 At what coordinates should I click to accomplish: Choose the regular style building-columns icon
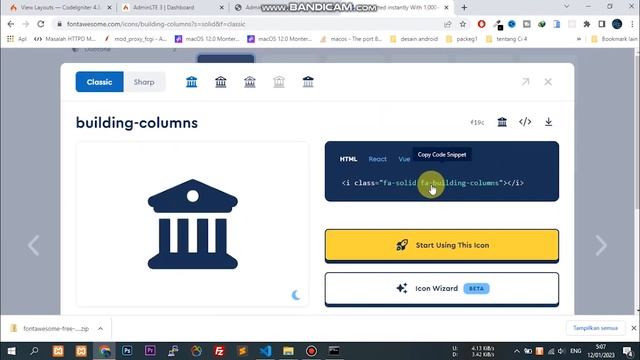pyautogui.click(x=221, y=82)
